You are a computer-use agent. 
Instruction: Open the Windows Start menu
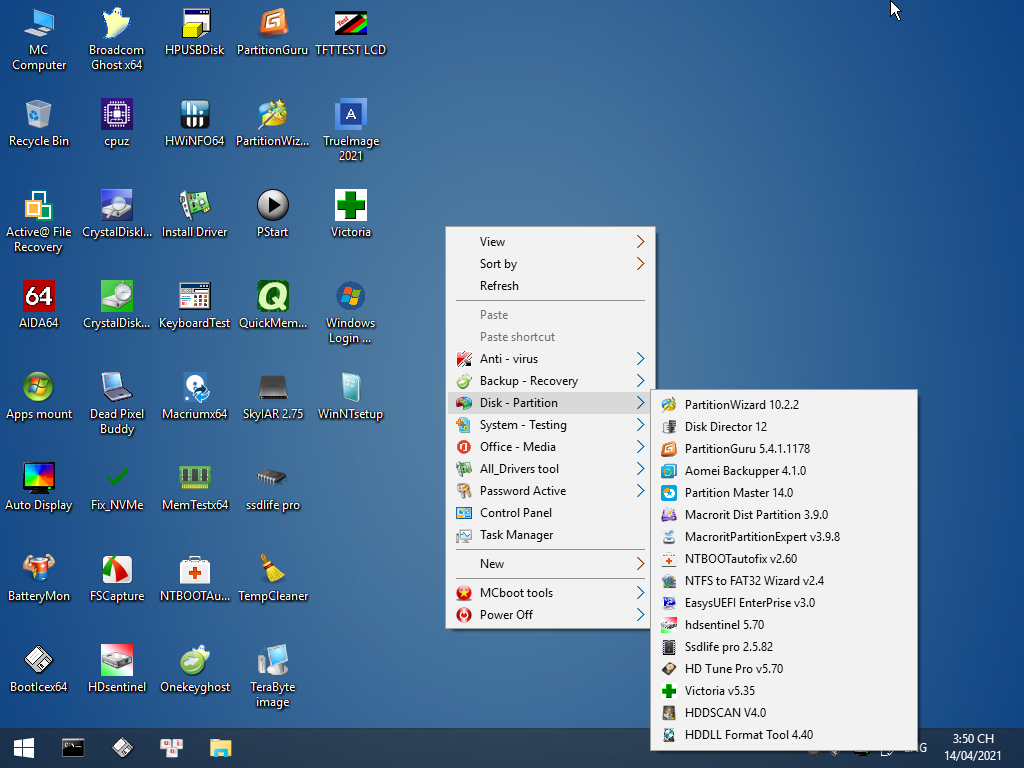pos(24,748)
